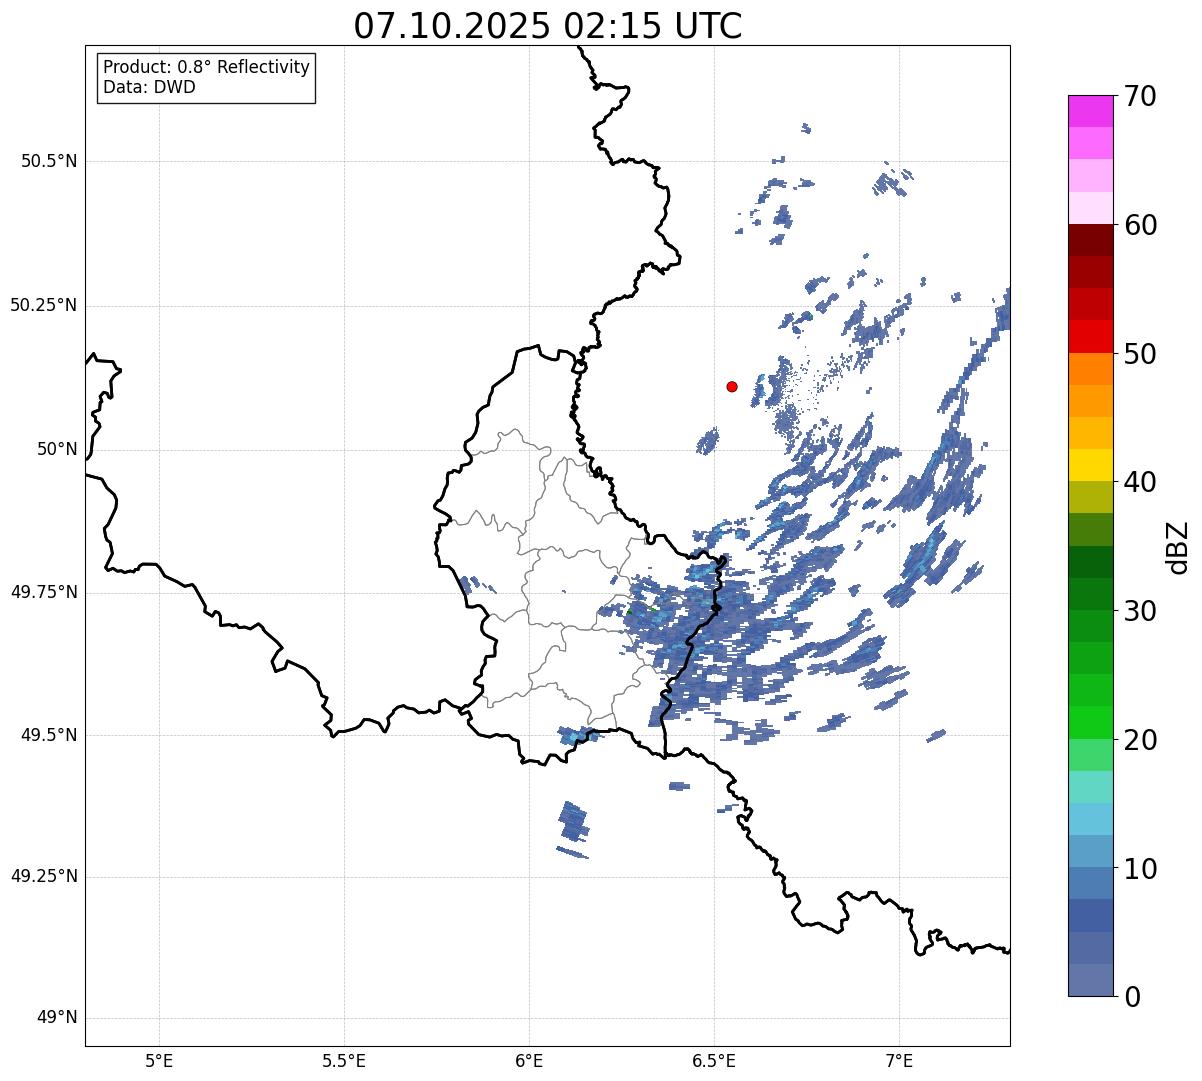Click the 49°N latitude label
Viewport: 1202px width, 1081px height.
(57, 1018)
